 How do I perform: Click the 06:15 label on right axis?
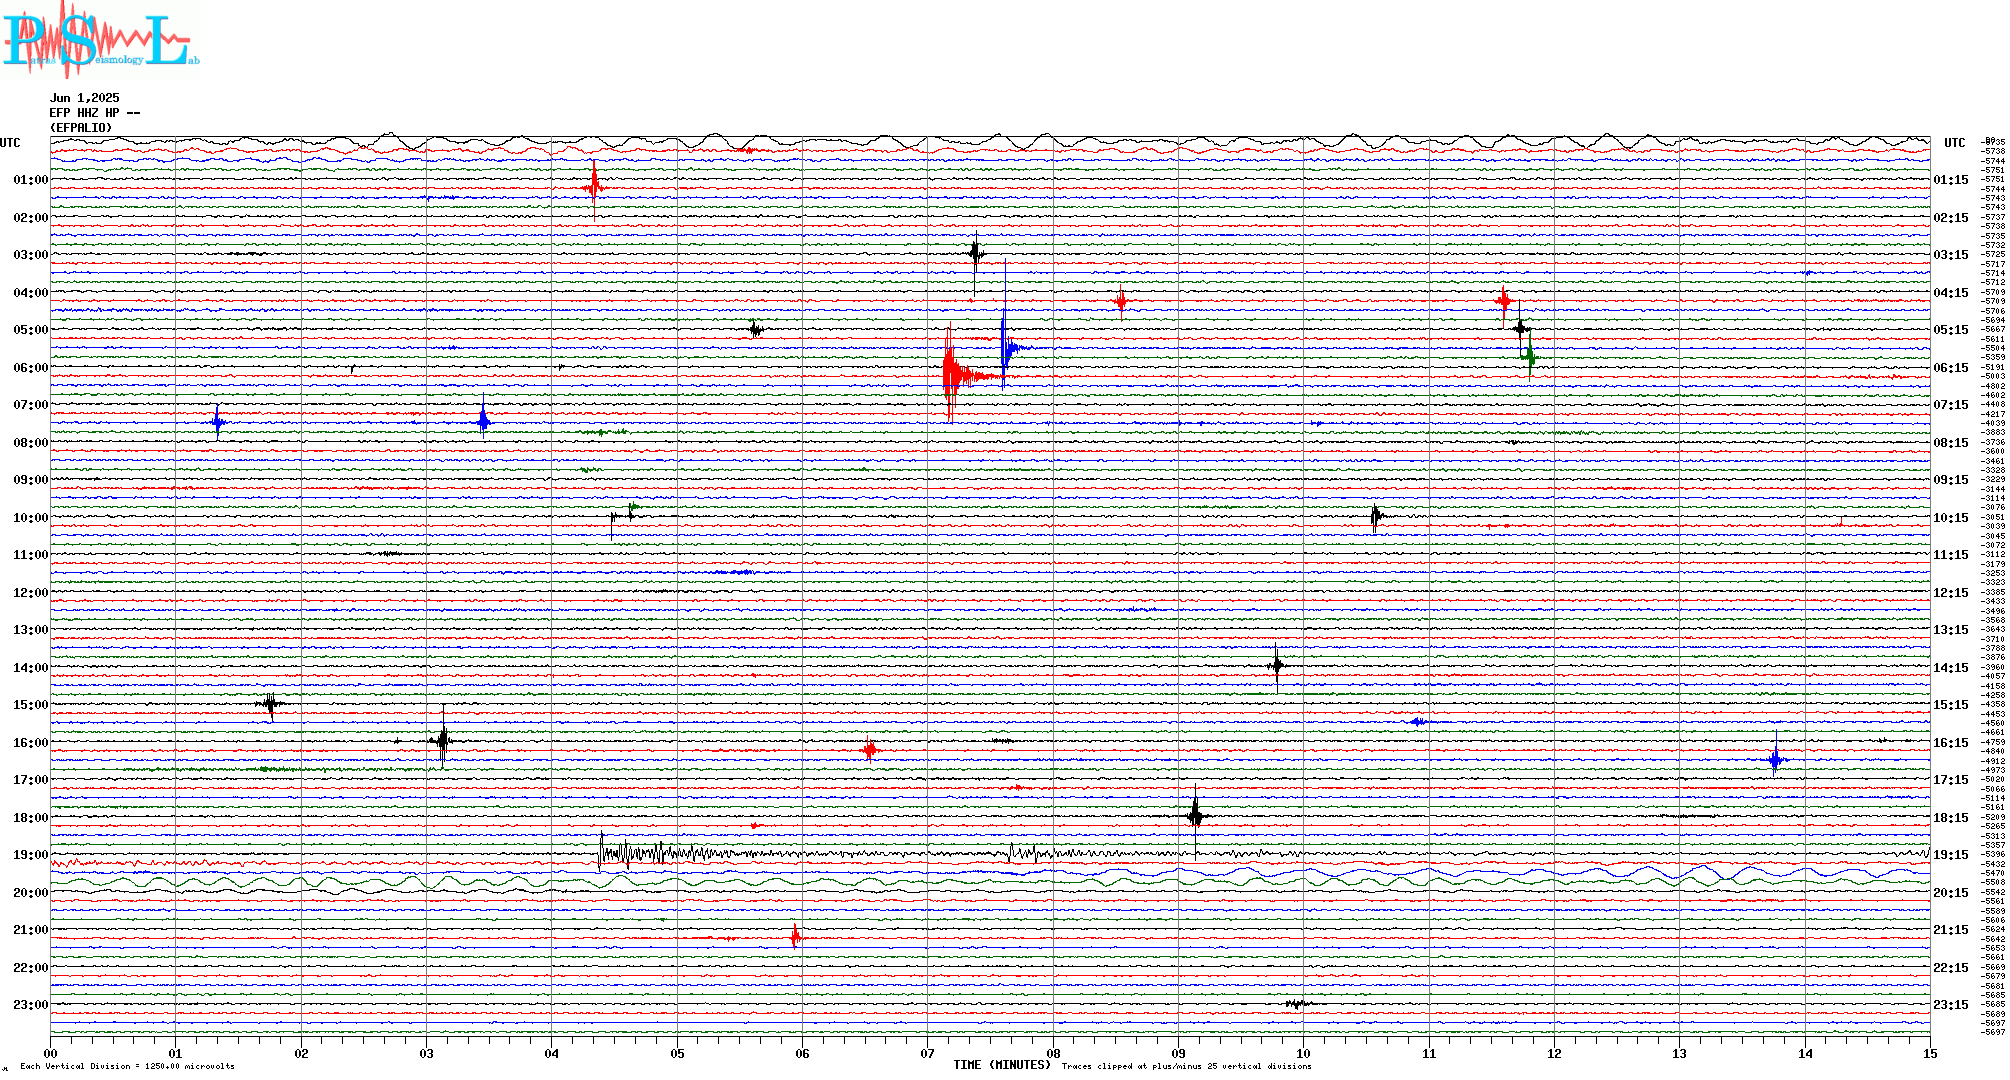click(x=1951, y=368)
